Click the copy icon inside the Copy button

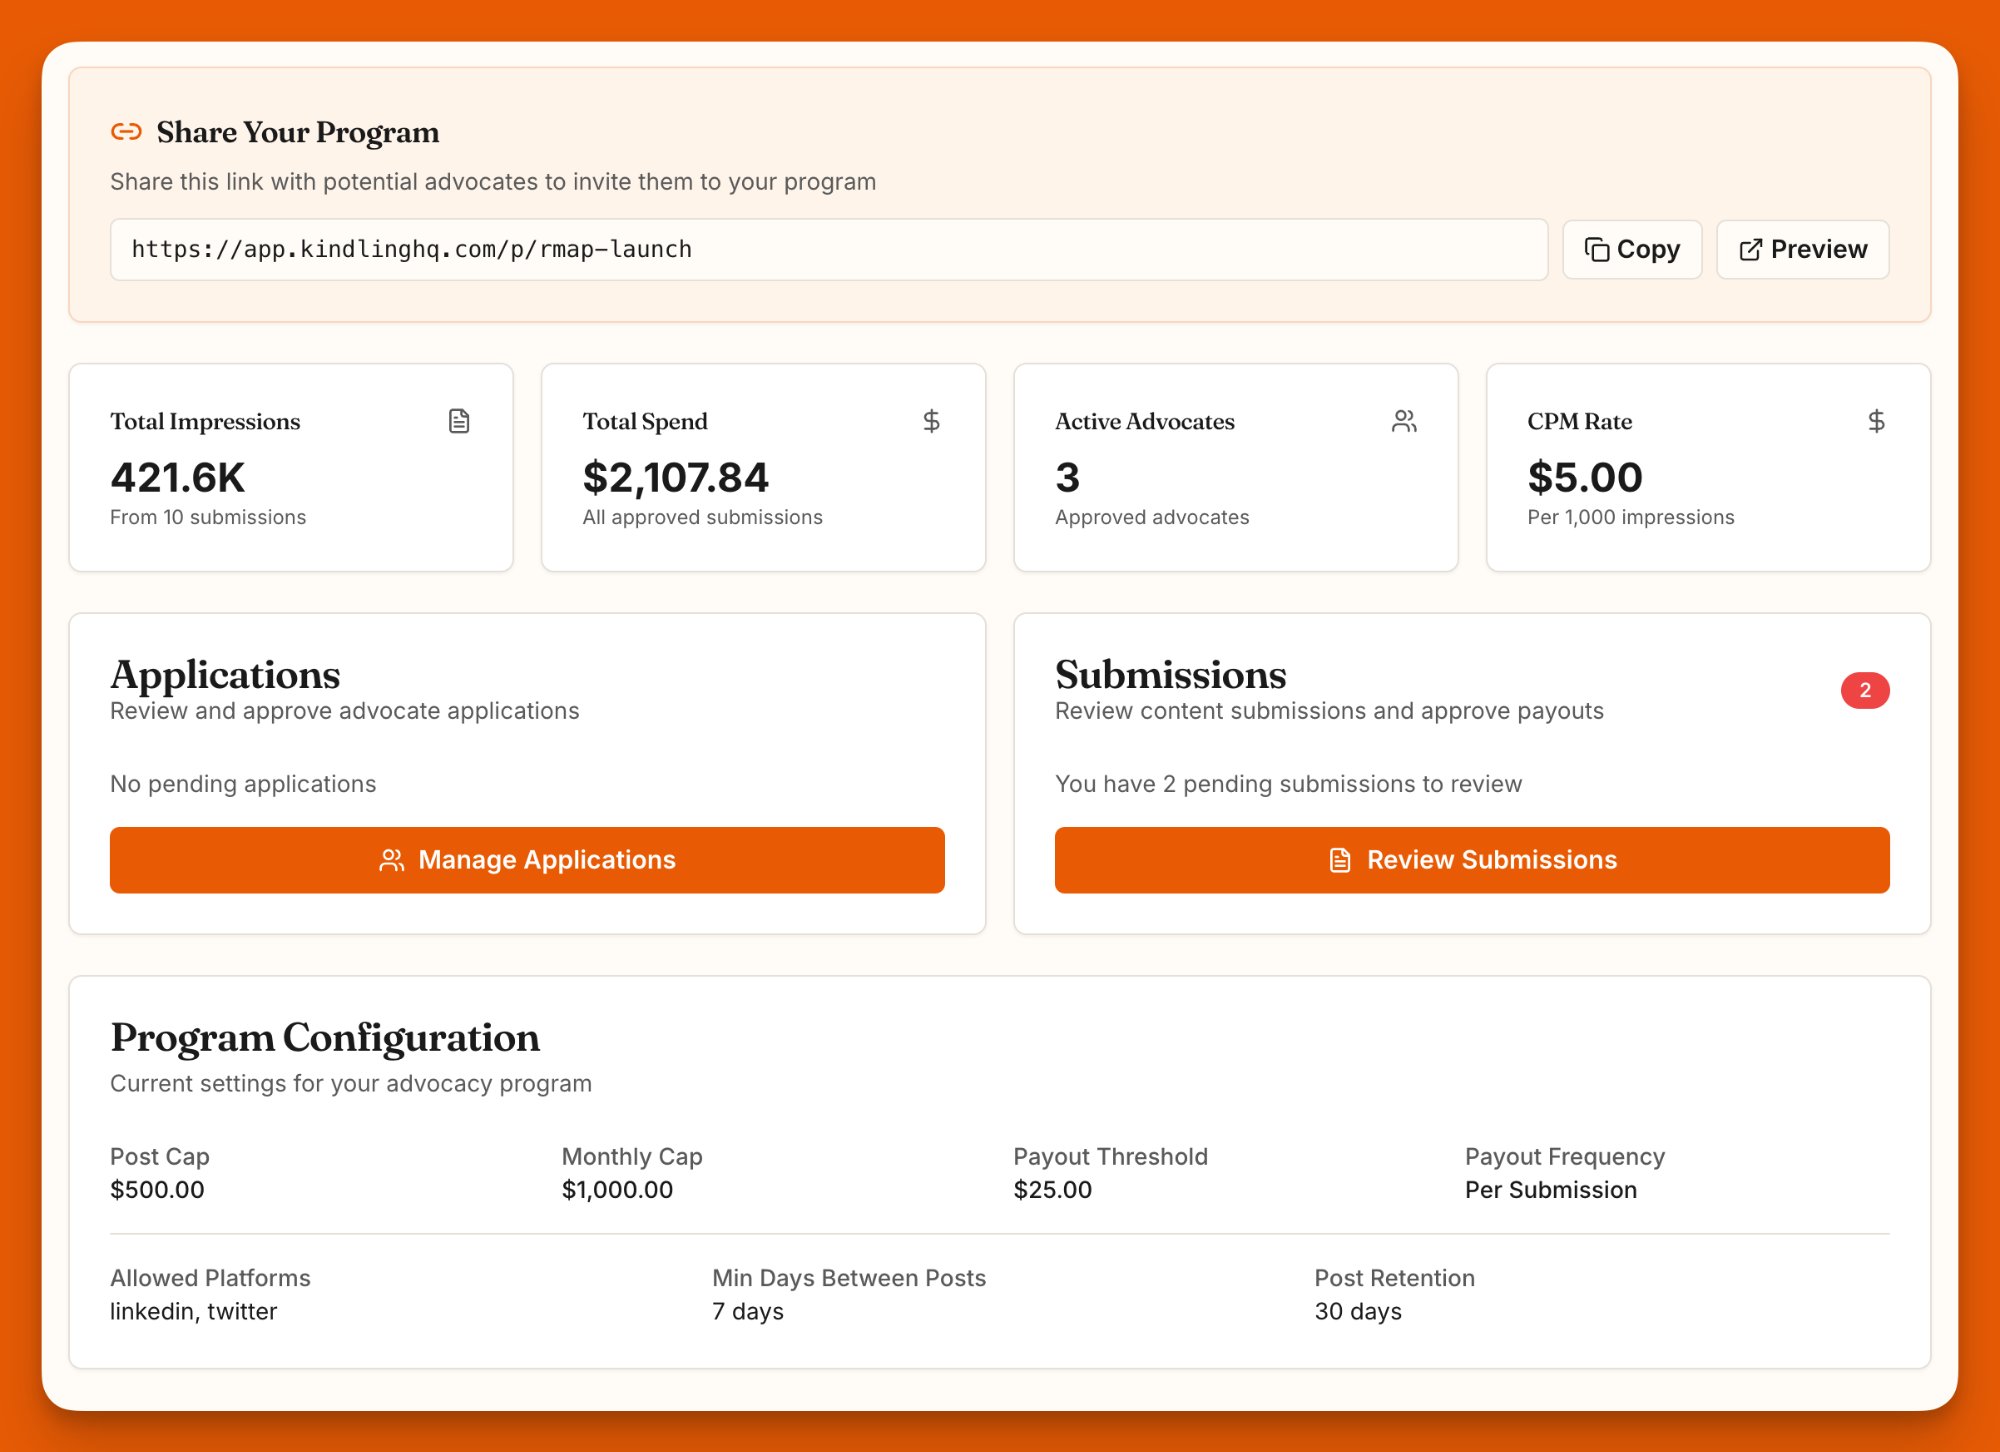(1599, 249)
